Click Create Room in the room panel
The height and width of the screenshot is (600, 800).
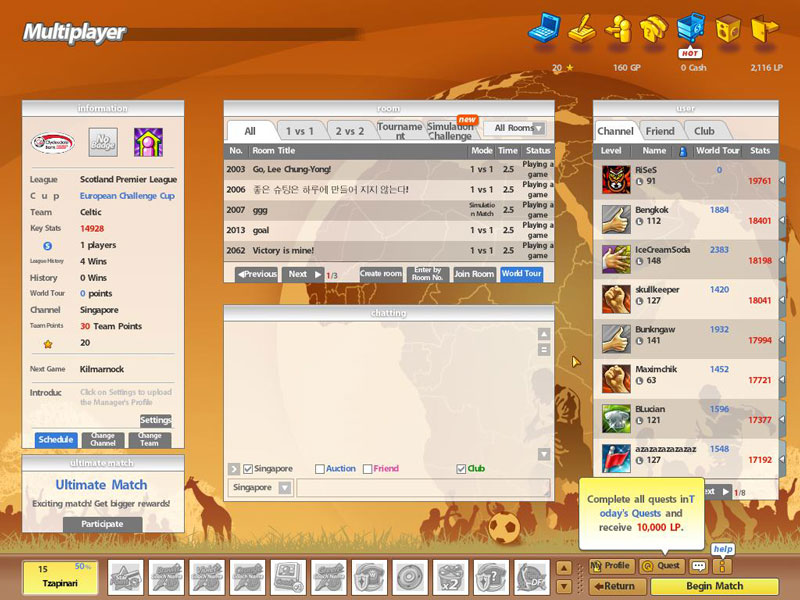(380, 274)
